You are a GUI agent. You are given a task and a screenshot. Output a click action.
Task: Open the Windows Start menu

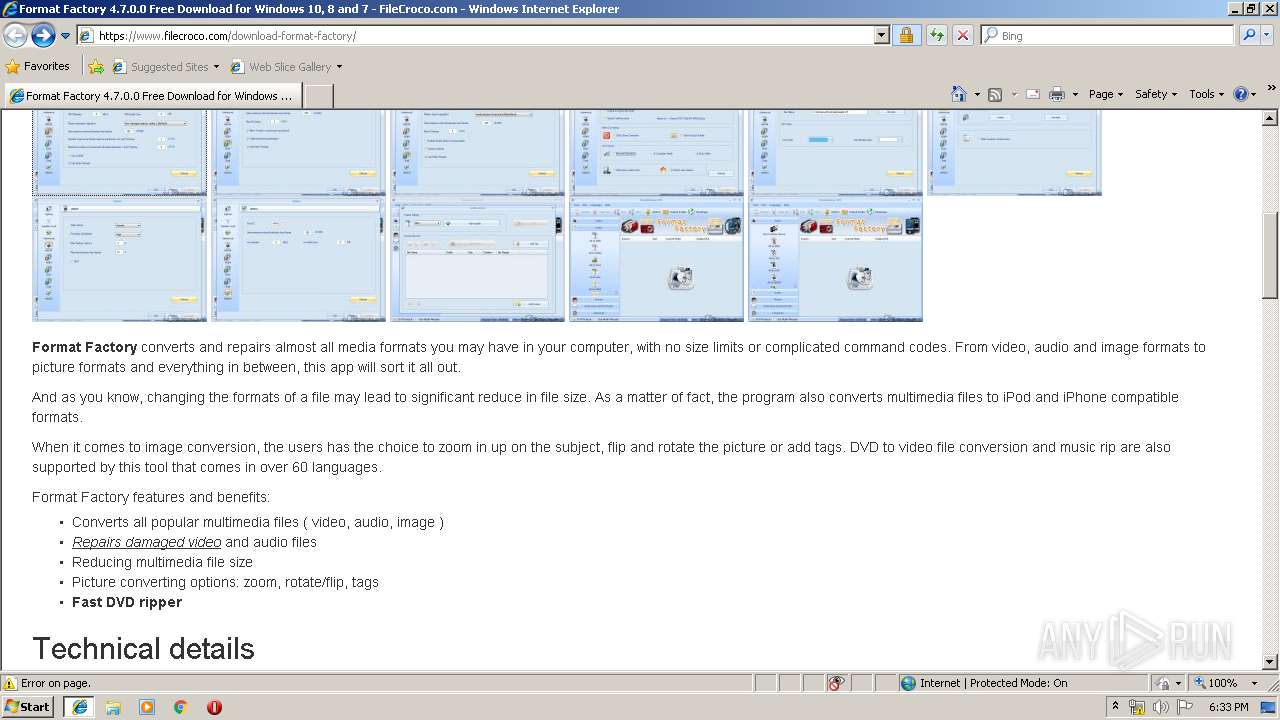[28, 706]
